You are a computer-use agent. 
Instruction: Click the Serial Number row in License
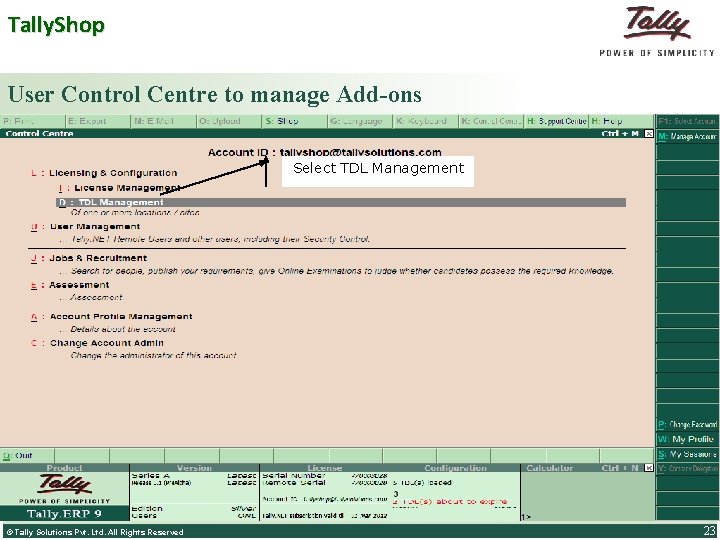325,476
